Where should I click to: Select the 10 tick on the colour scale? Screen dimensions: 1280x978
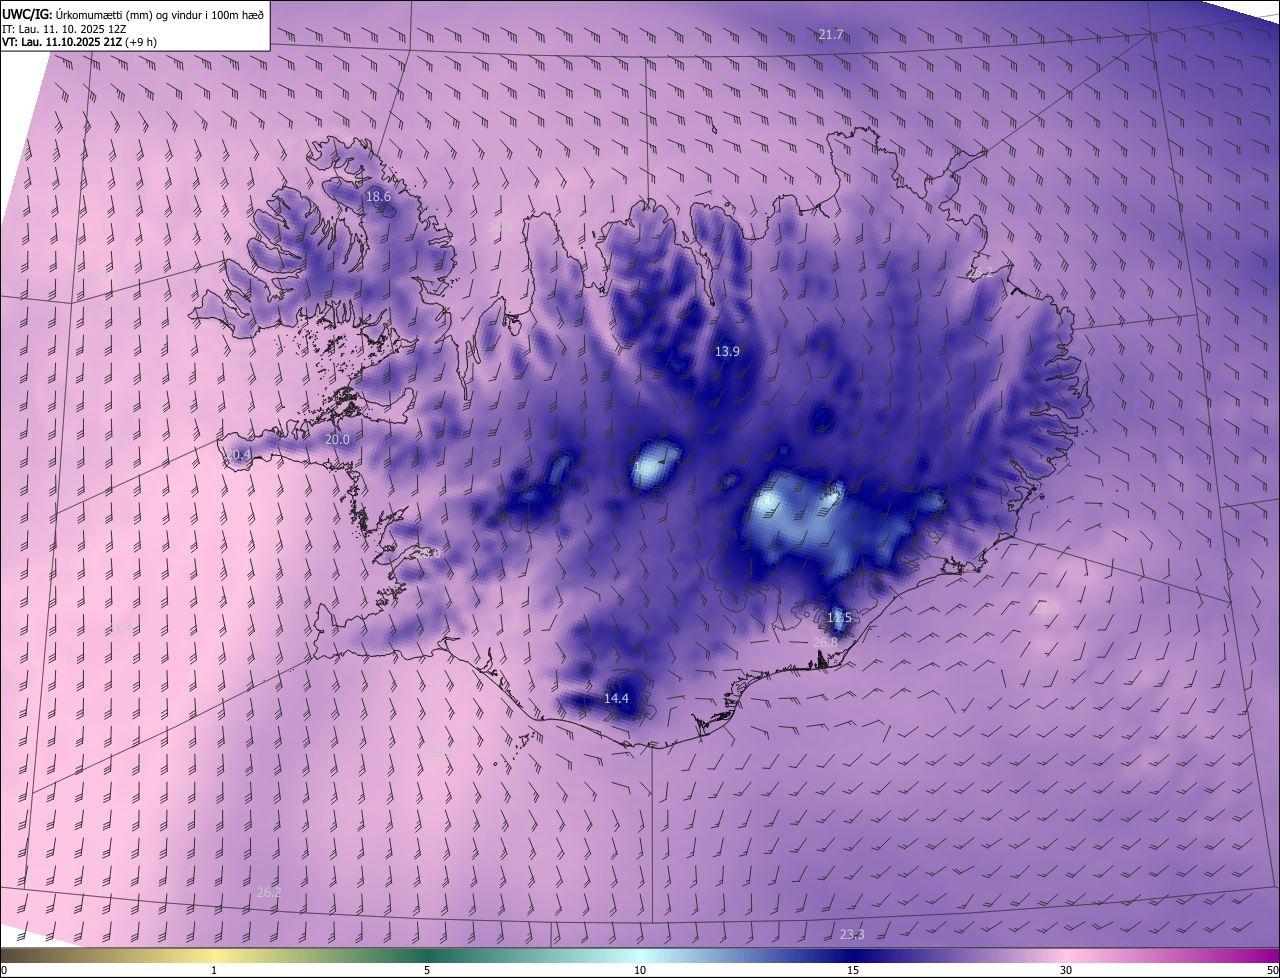pyautogui.click(x=640, y=970)
